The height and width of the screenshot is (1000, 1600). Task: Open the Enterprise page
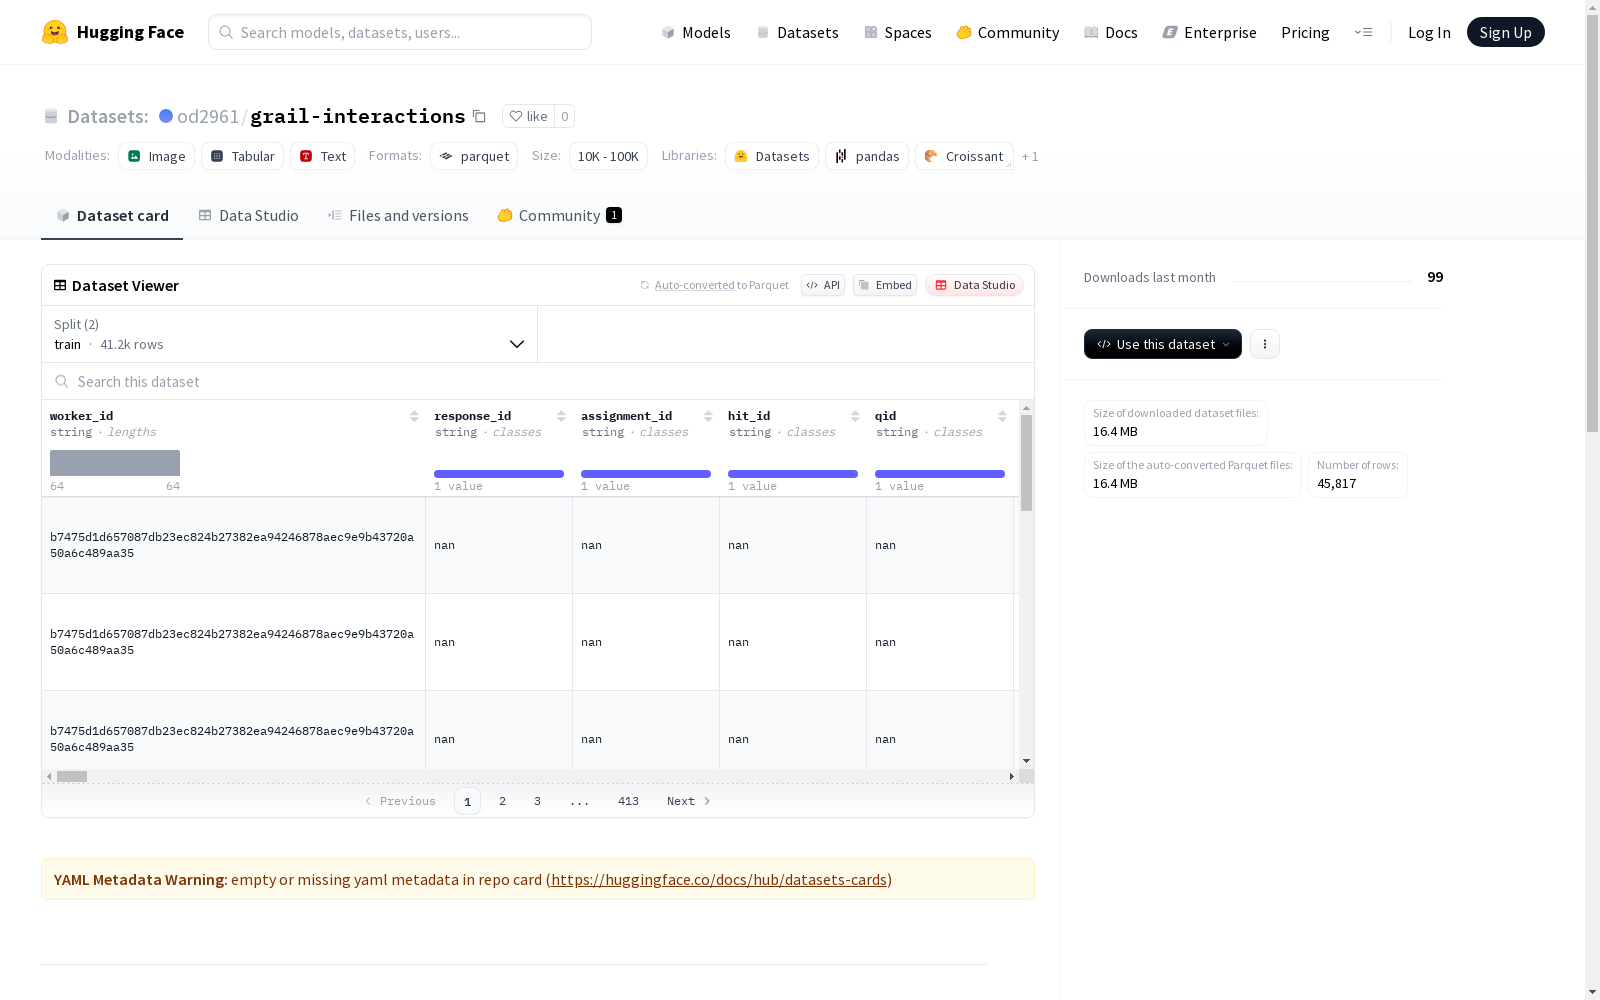coord(1210,32)
